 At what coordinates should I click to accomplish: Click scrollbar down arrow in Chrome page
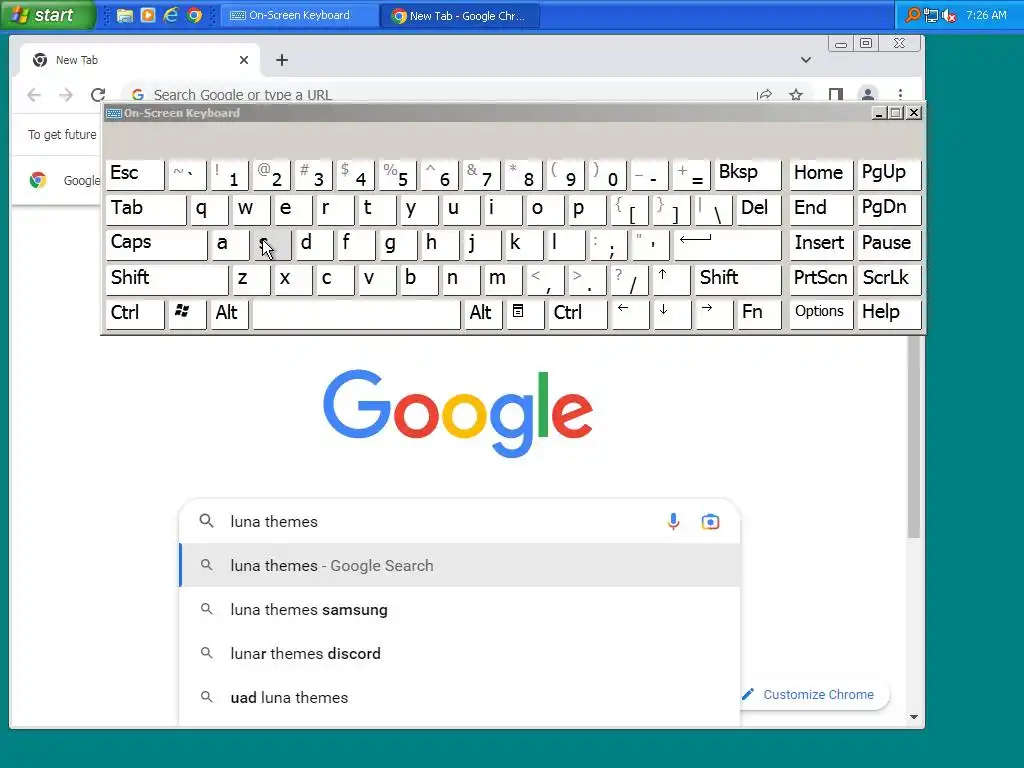914,717
